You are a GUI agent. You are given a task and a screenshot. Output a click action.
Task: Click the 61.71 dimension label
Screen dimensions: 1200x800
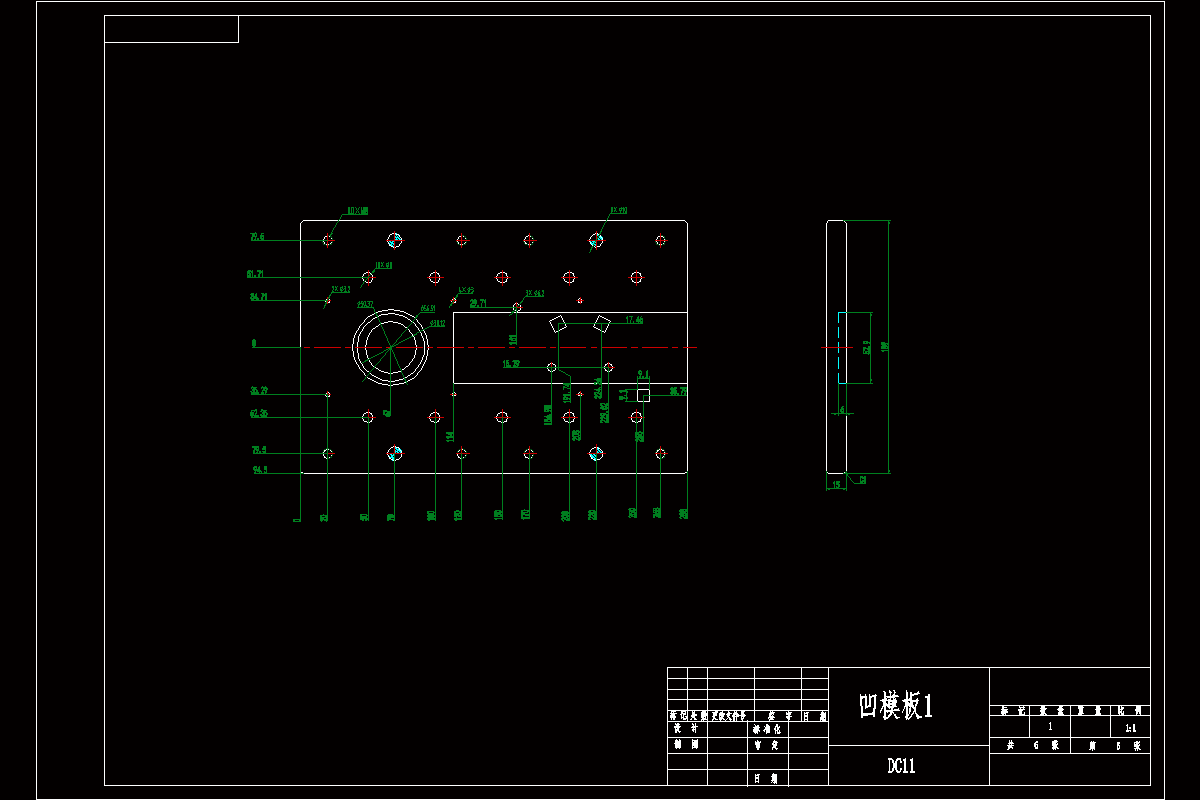pyautogui.click(x=255, y=274)
